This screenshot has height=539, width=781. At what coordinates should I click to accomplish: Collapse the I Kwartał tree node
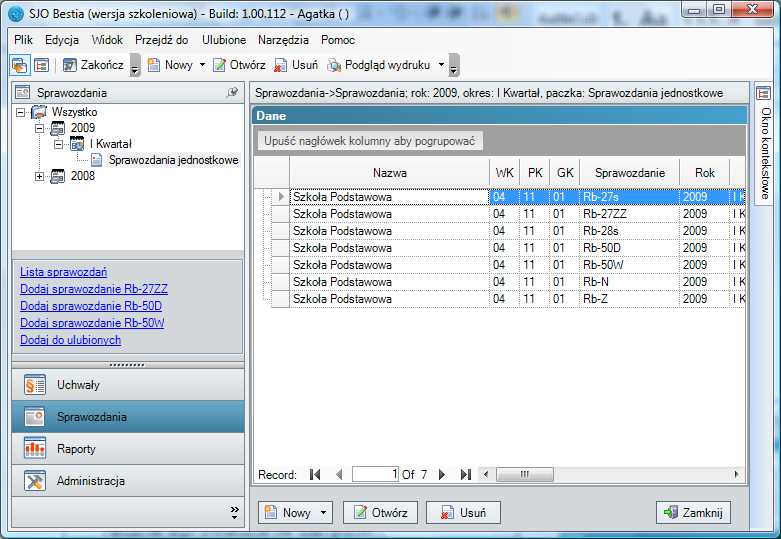58,144
